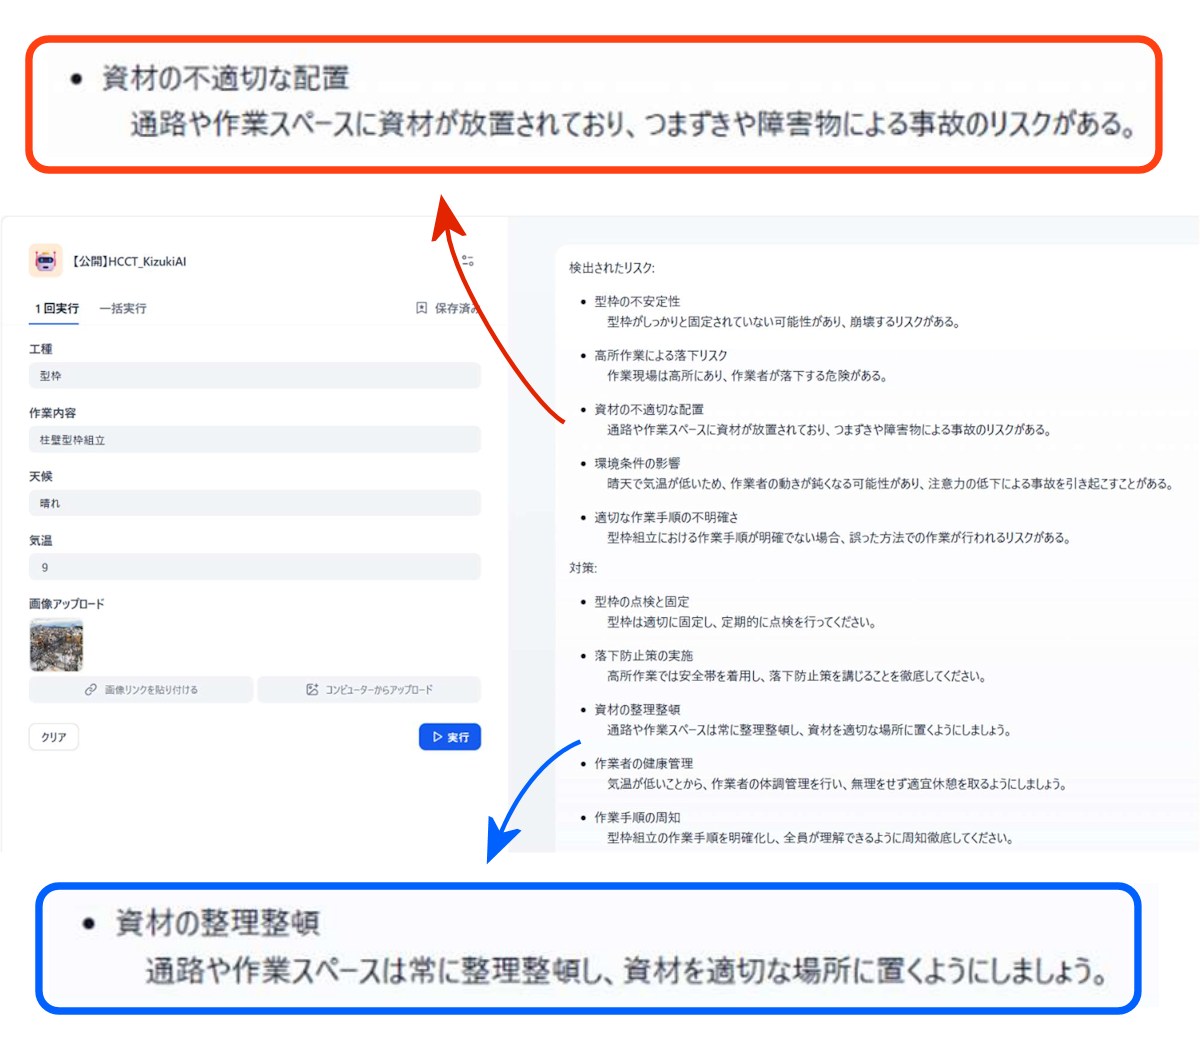
Task: Open the uploaded construction site thumbnail
Action: click(56, 645)
